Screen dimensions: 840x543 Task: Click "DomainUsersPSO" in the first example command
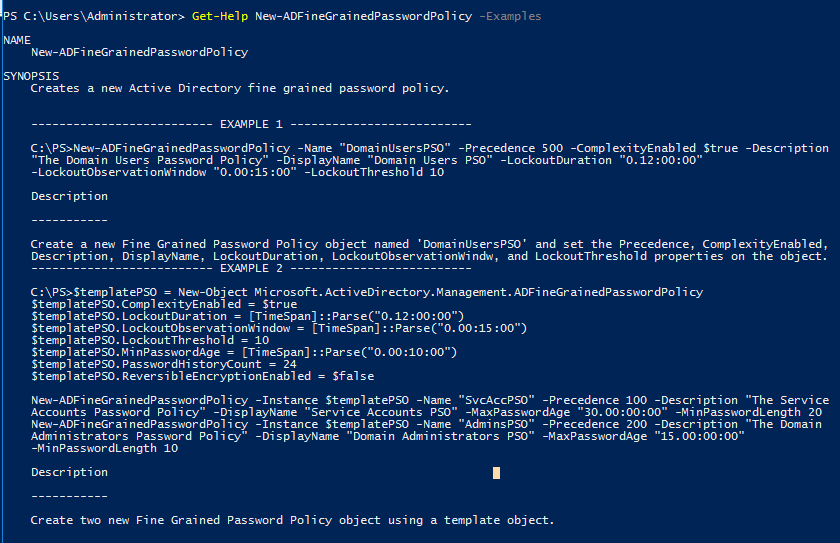point(398,148)
